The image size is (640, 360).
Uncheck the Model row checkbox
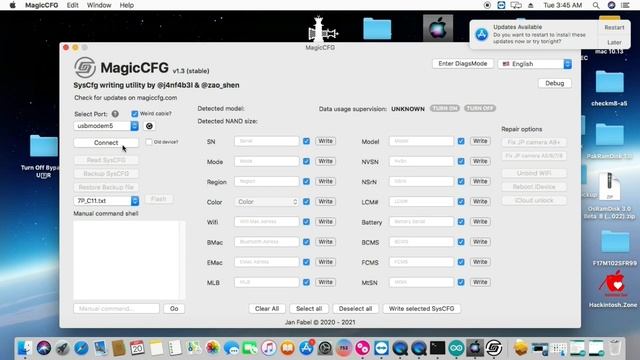point(461,141)
